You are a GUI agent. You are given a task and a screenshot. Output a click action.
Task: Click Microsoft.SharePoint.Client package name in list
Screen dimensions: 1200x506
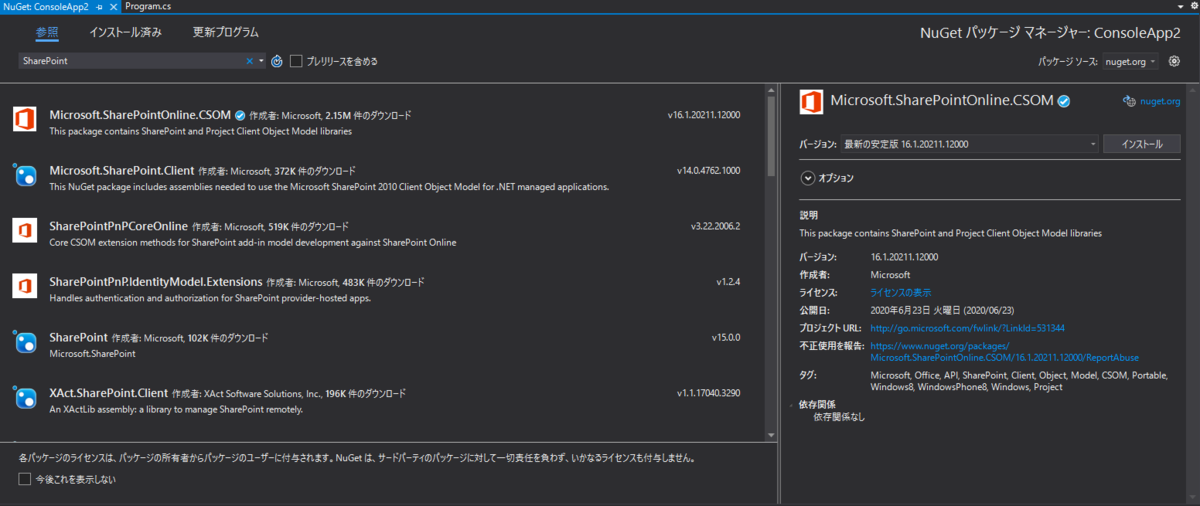tap(120, 171)
